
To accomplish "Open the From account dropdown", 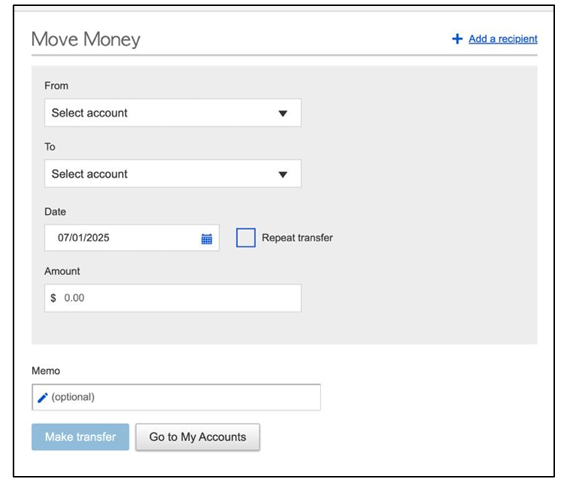I will pos(173,113).
